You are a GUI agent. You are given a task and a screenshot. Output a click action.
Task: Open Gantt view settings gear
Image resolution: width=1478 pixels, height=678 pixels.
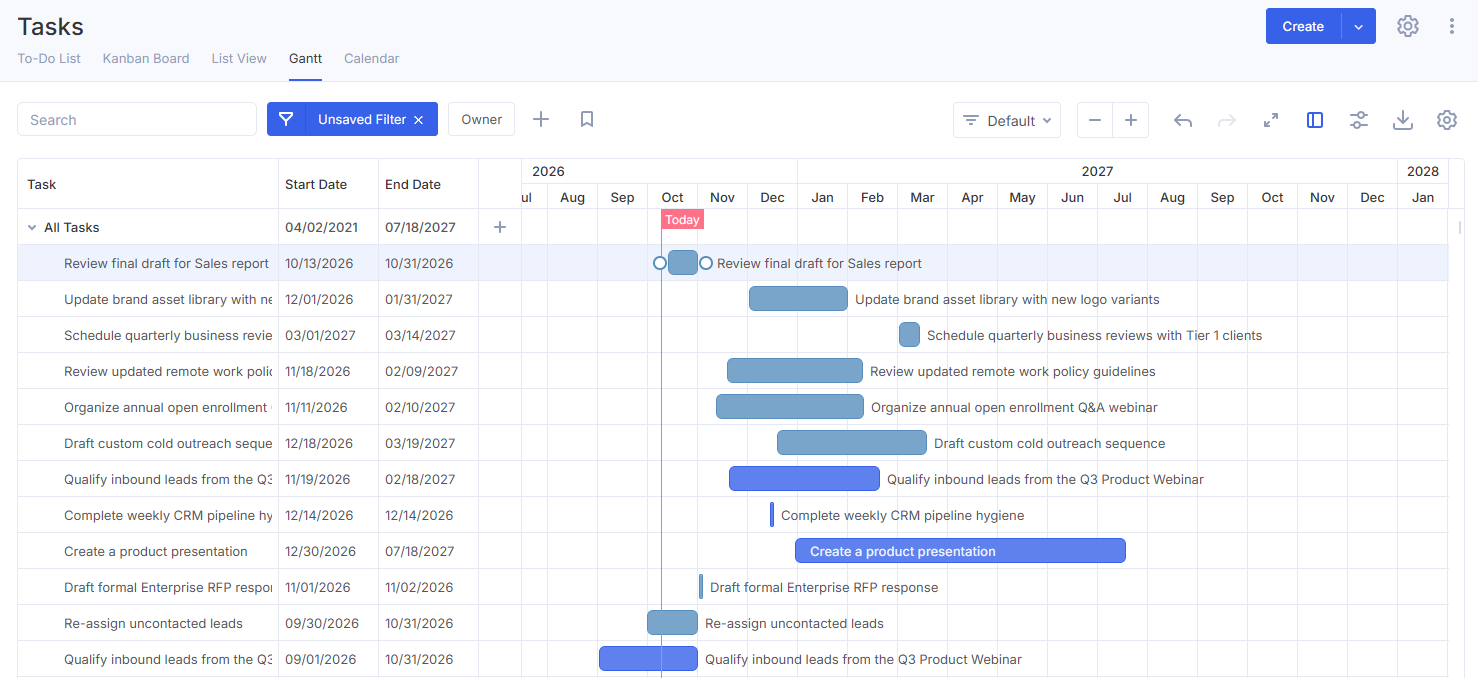[1447, 120]
